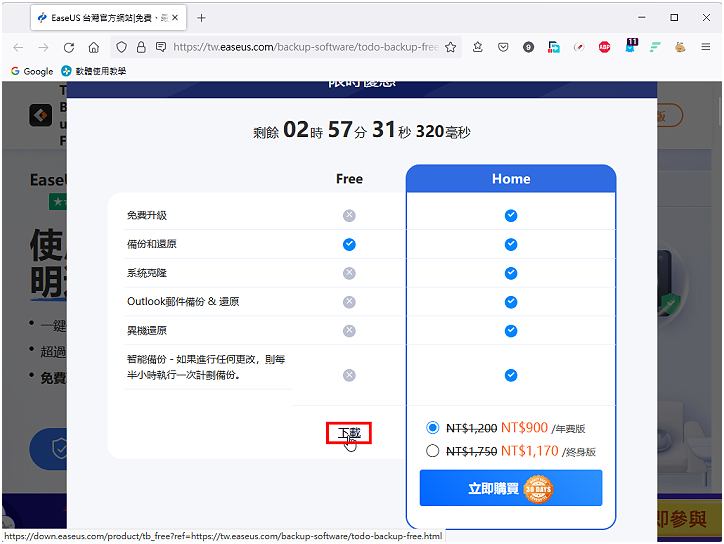This screenshot has width=724, height=544.
Task: Click the Free checkmark for 備份和還原
Action: 350,244
